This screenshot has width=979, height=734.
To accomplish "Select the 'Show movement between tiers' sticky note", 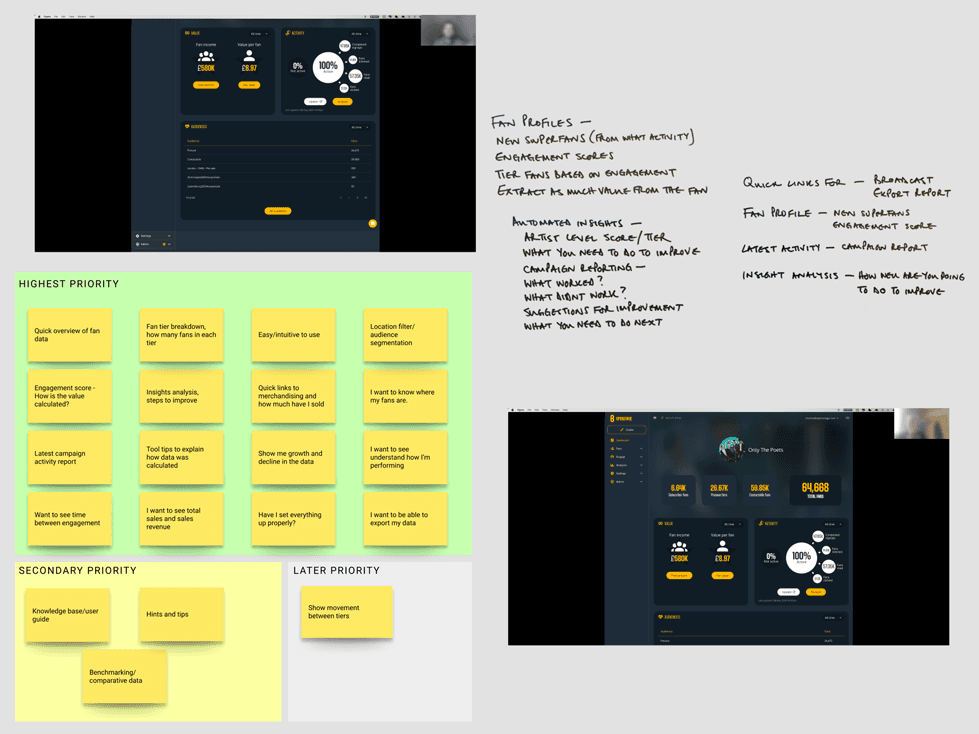I will coord(347,612).
